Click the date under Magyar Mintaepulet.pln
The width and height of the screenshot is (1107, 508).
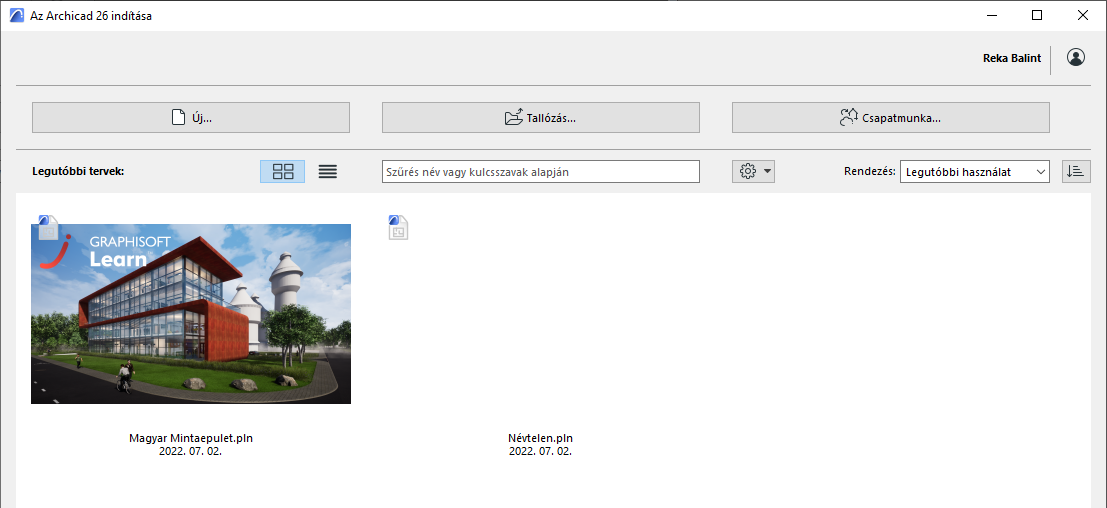pyautogui.click(x=191, y=451)
